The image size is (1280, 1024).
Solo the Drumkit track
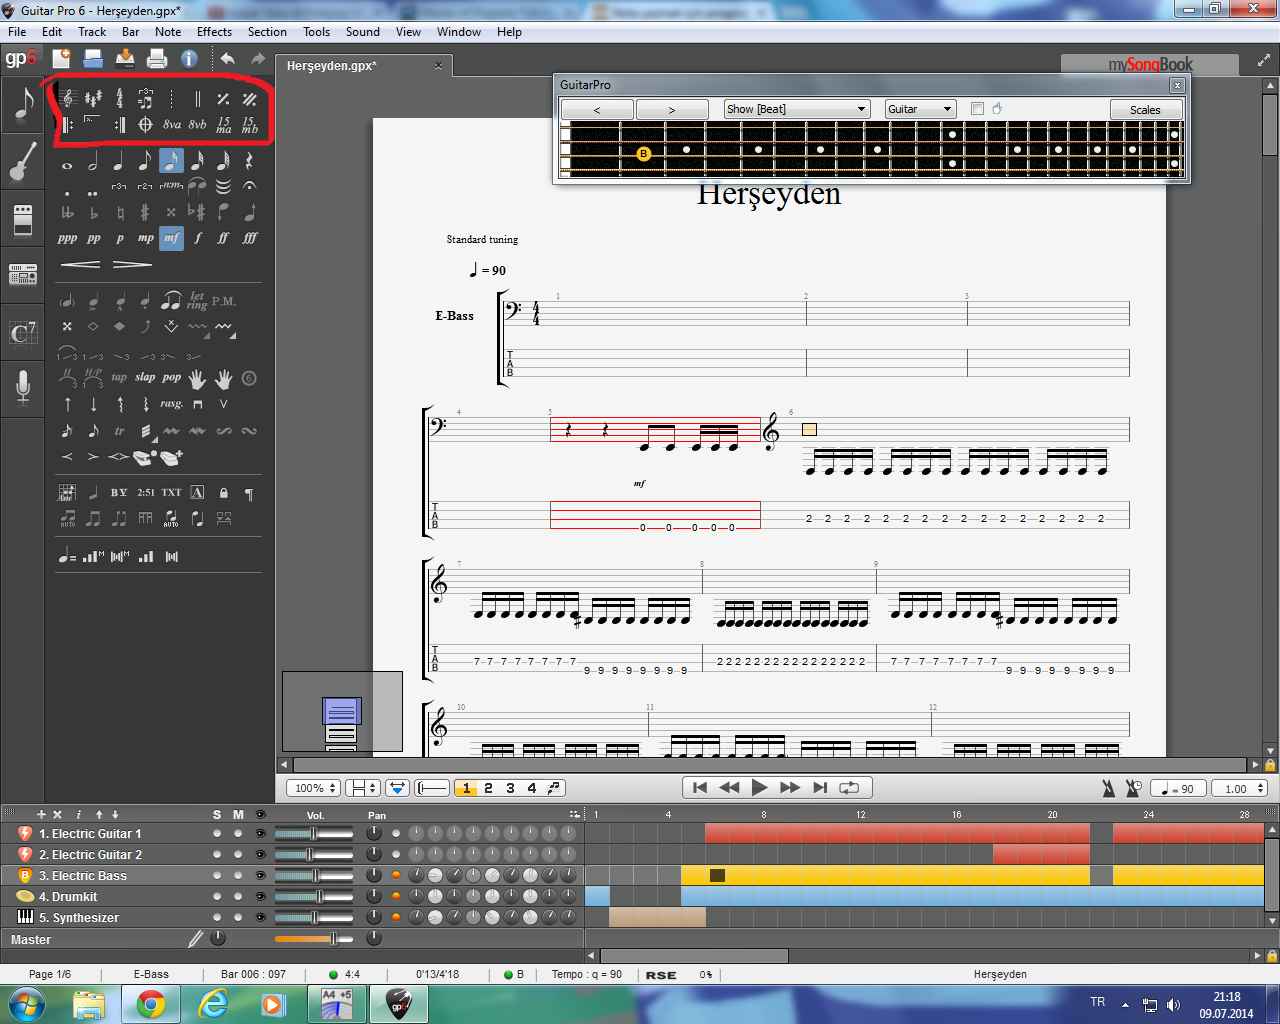pos(217,897)
